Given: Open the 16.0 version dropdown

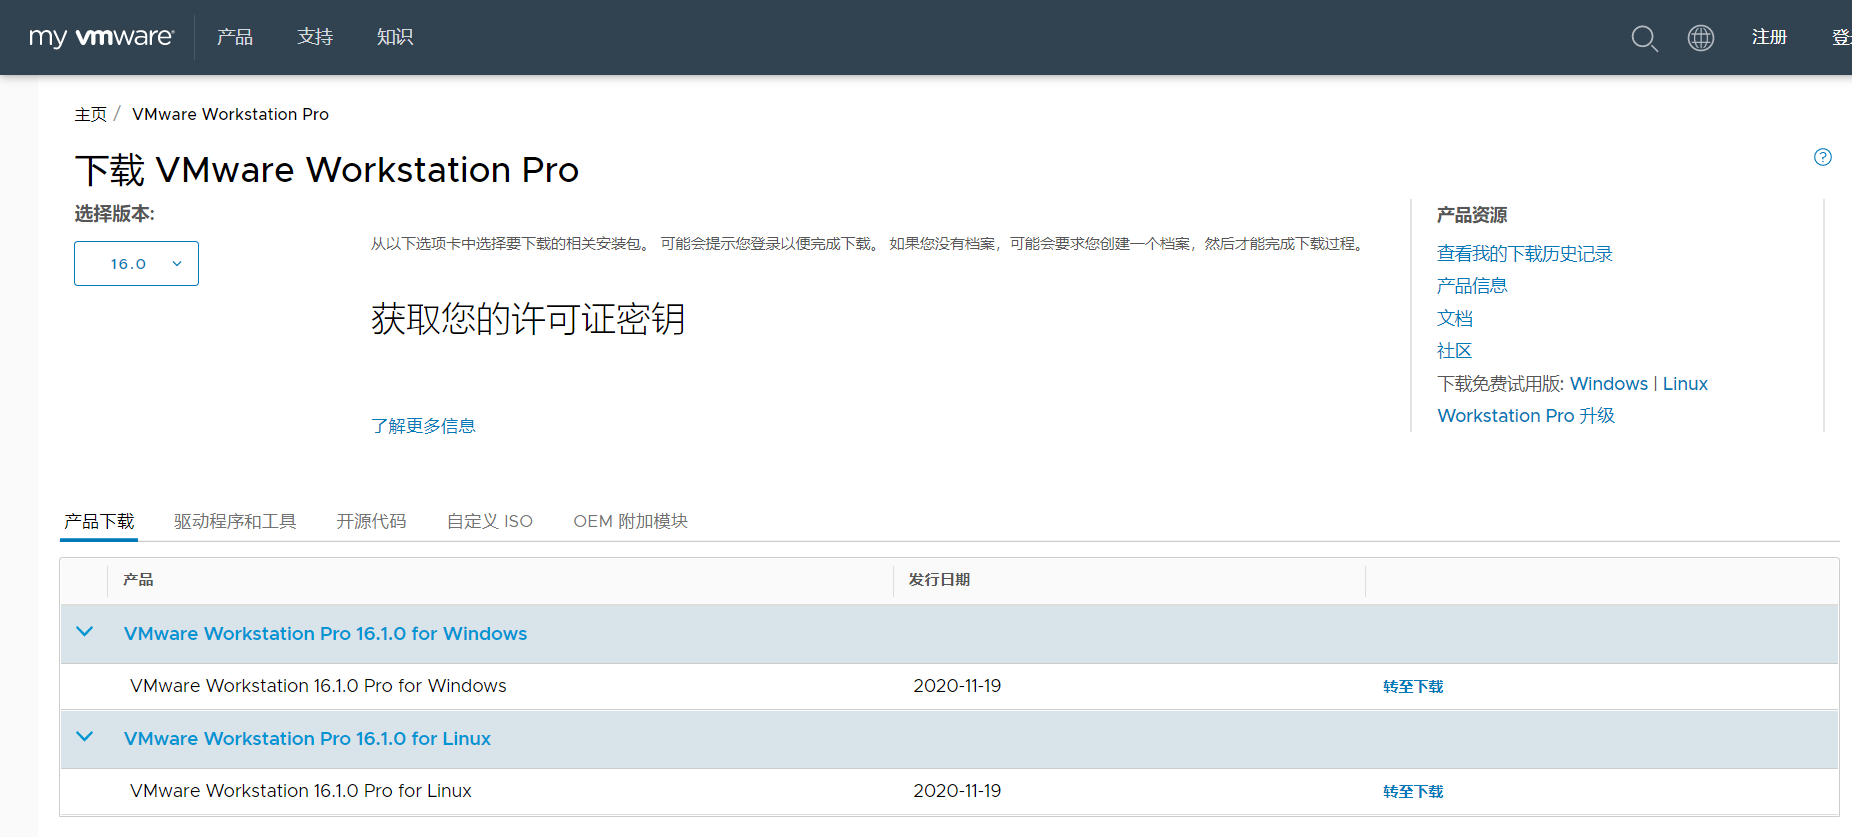Looking at the screenshot, I should point(136,263).
